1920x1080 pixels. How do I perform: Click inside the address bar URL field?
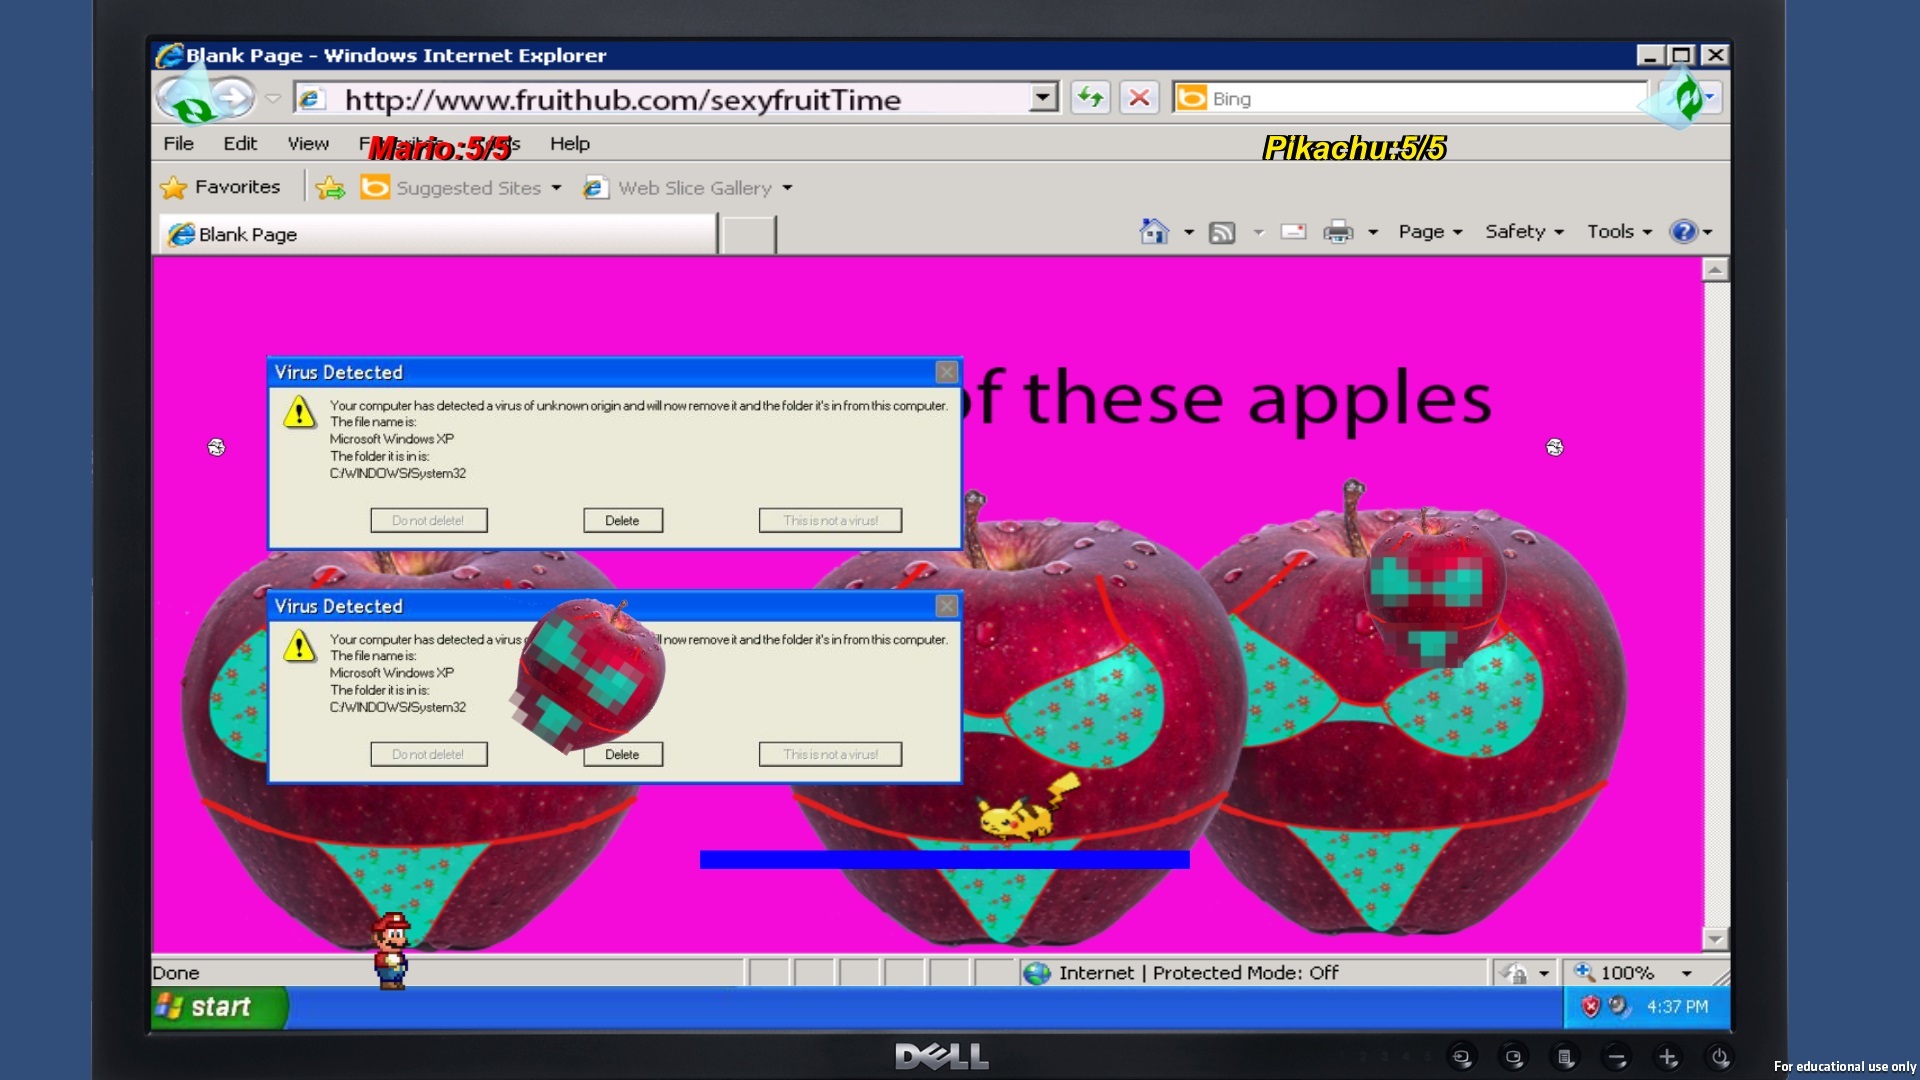click(x=650, y=97)
